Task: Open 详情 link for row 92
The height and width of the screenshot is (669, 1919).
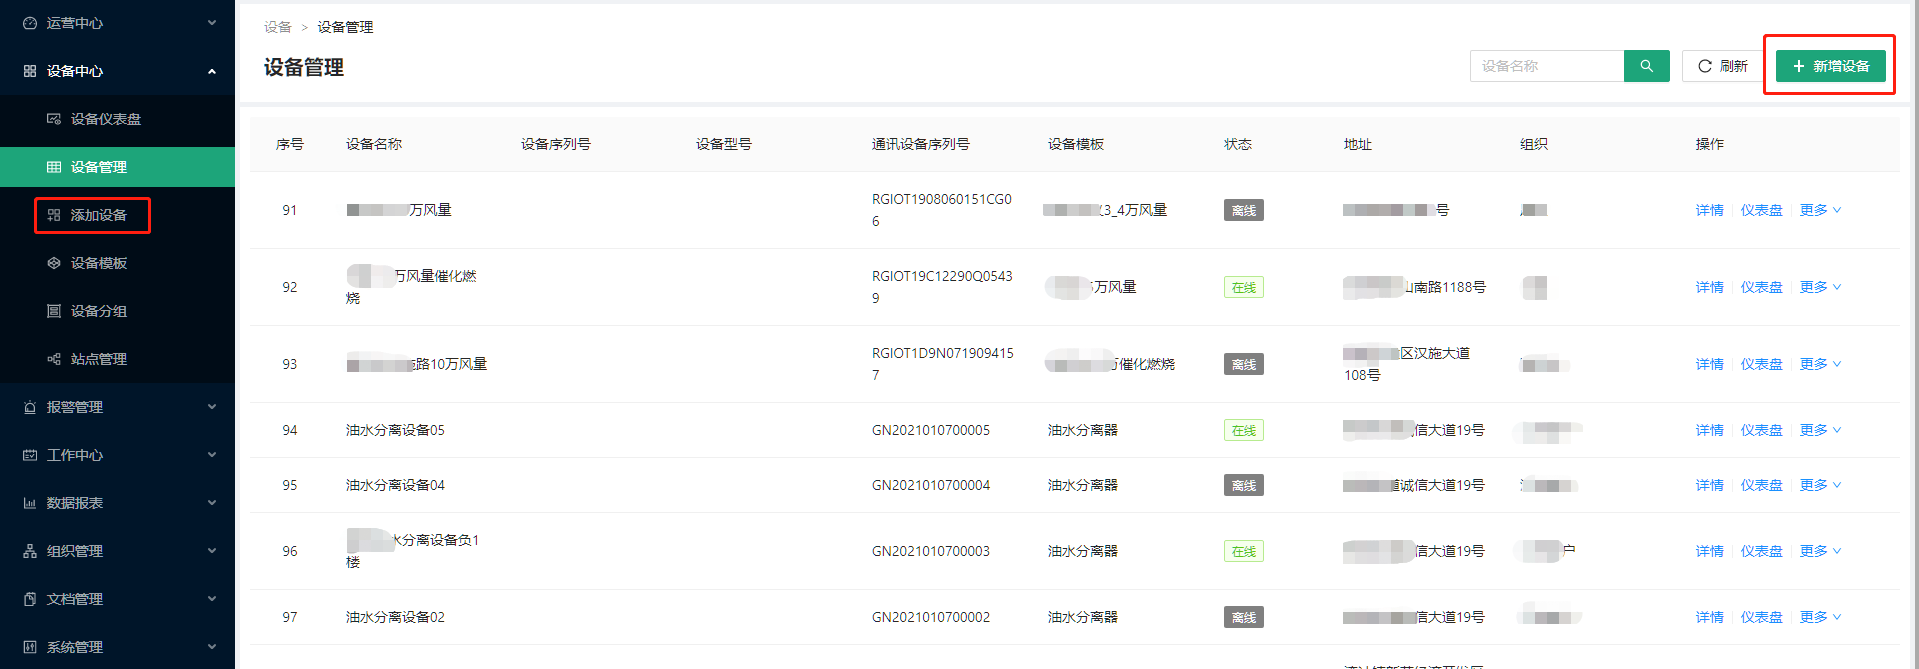Action: [x=1709, y=287]
